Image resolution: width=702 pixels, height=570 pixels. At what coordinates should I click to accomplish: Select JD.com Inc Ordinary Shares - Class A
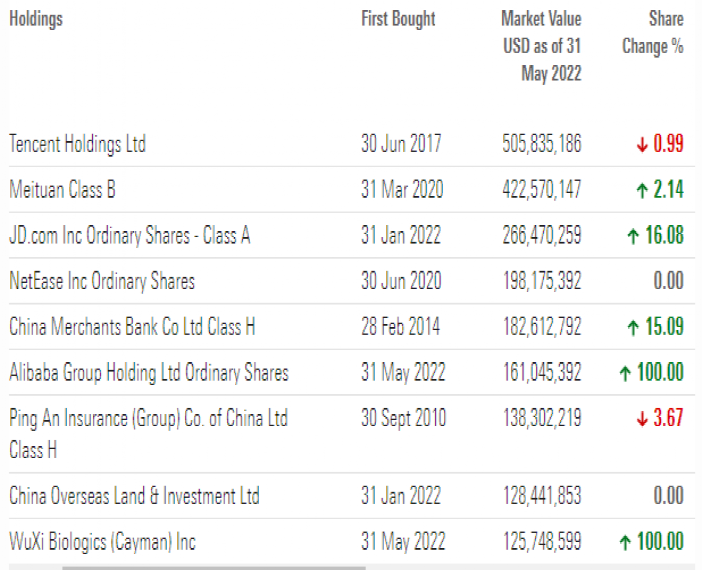click(130, 236)
